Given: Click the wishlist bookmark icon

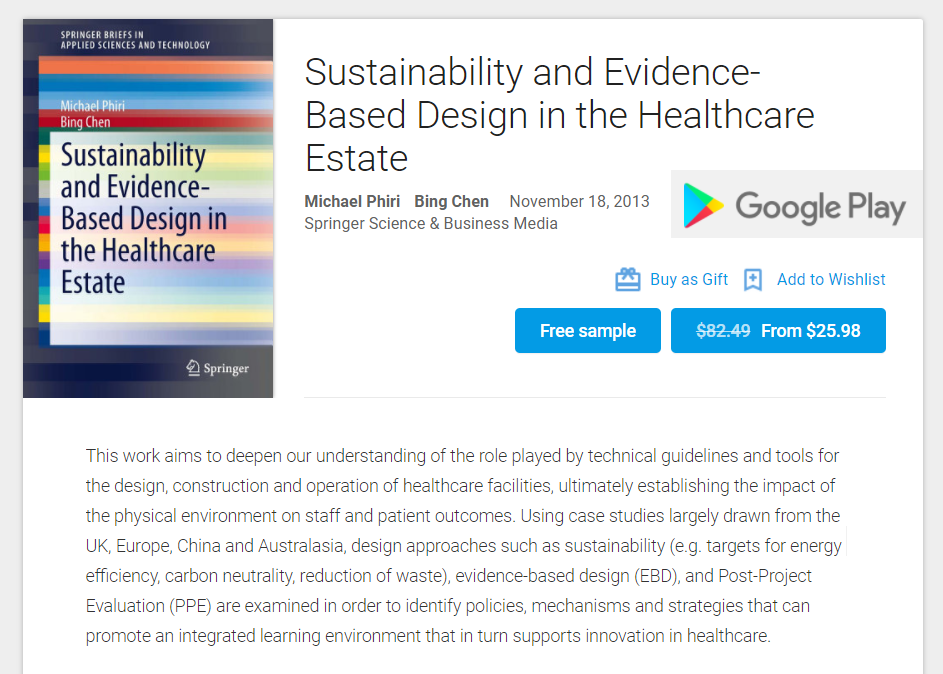Looking at the screenshot, I should (753, 280).
